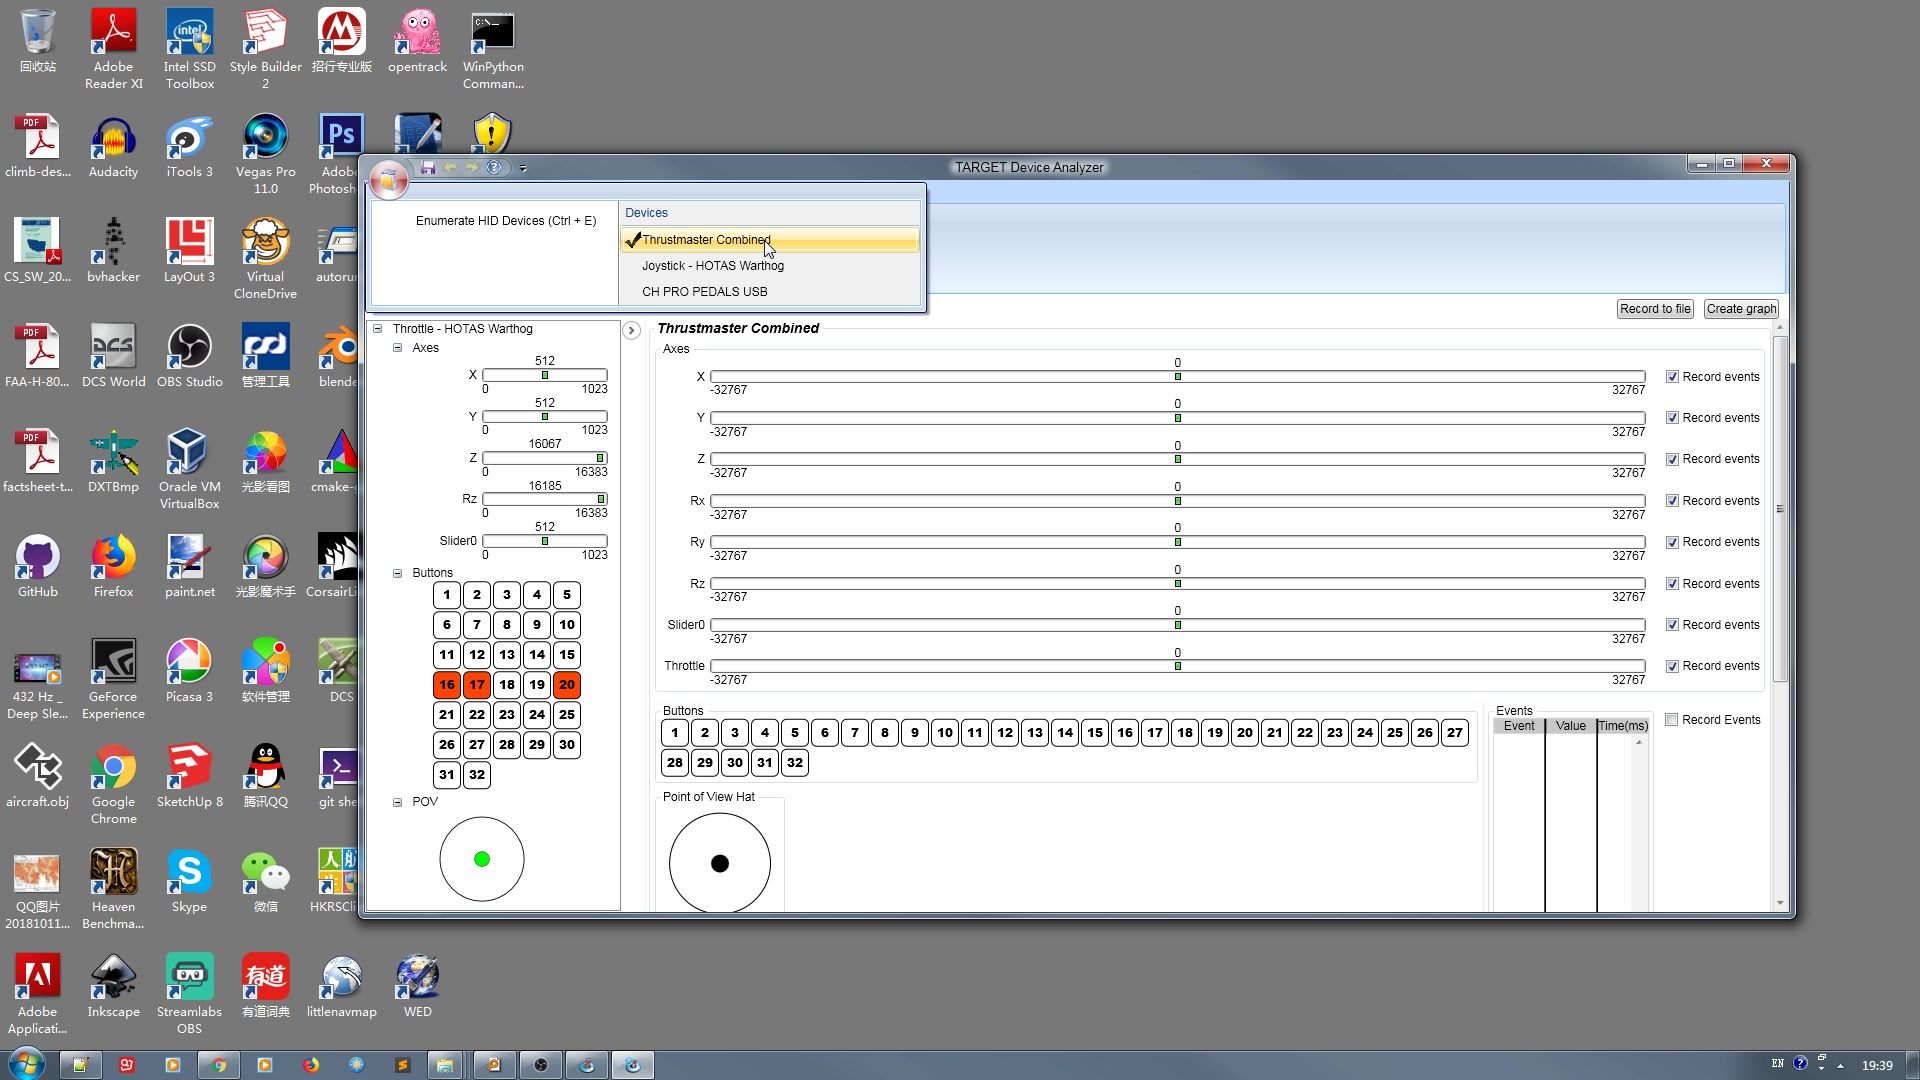Screen dimensions: 1920x1080
Task: Collapse the POV section in left panel
Action: tap(397, 802)
